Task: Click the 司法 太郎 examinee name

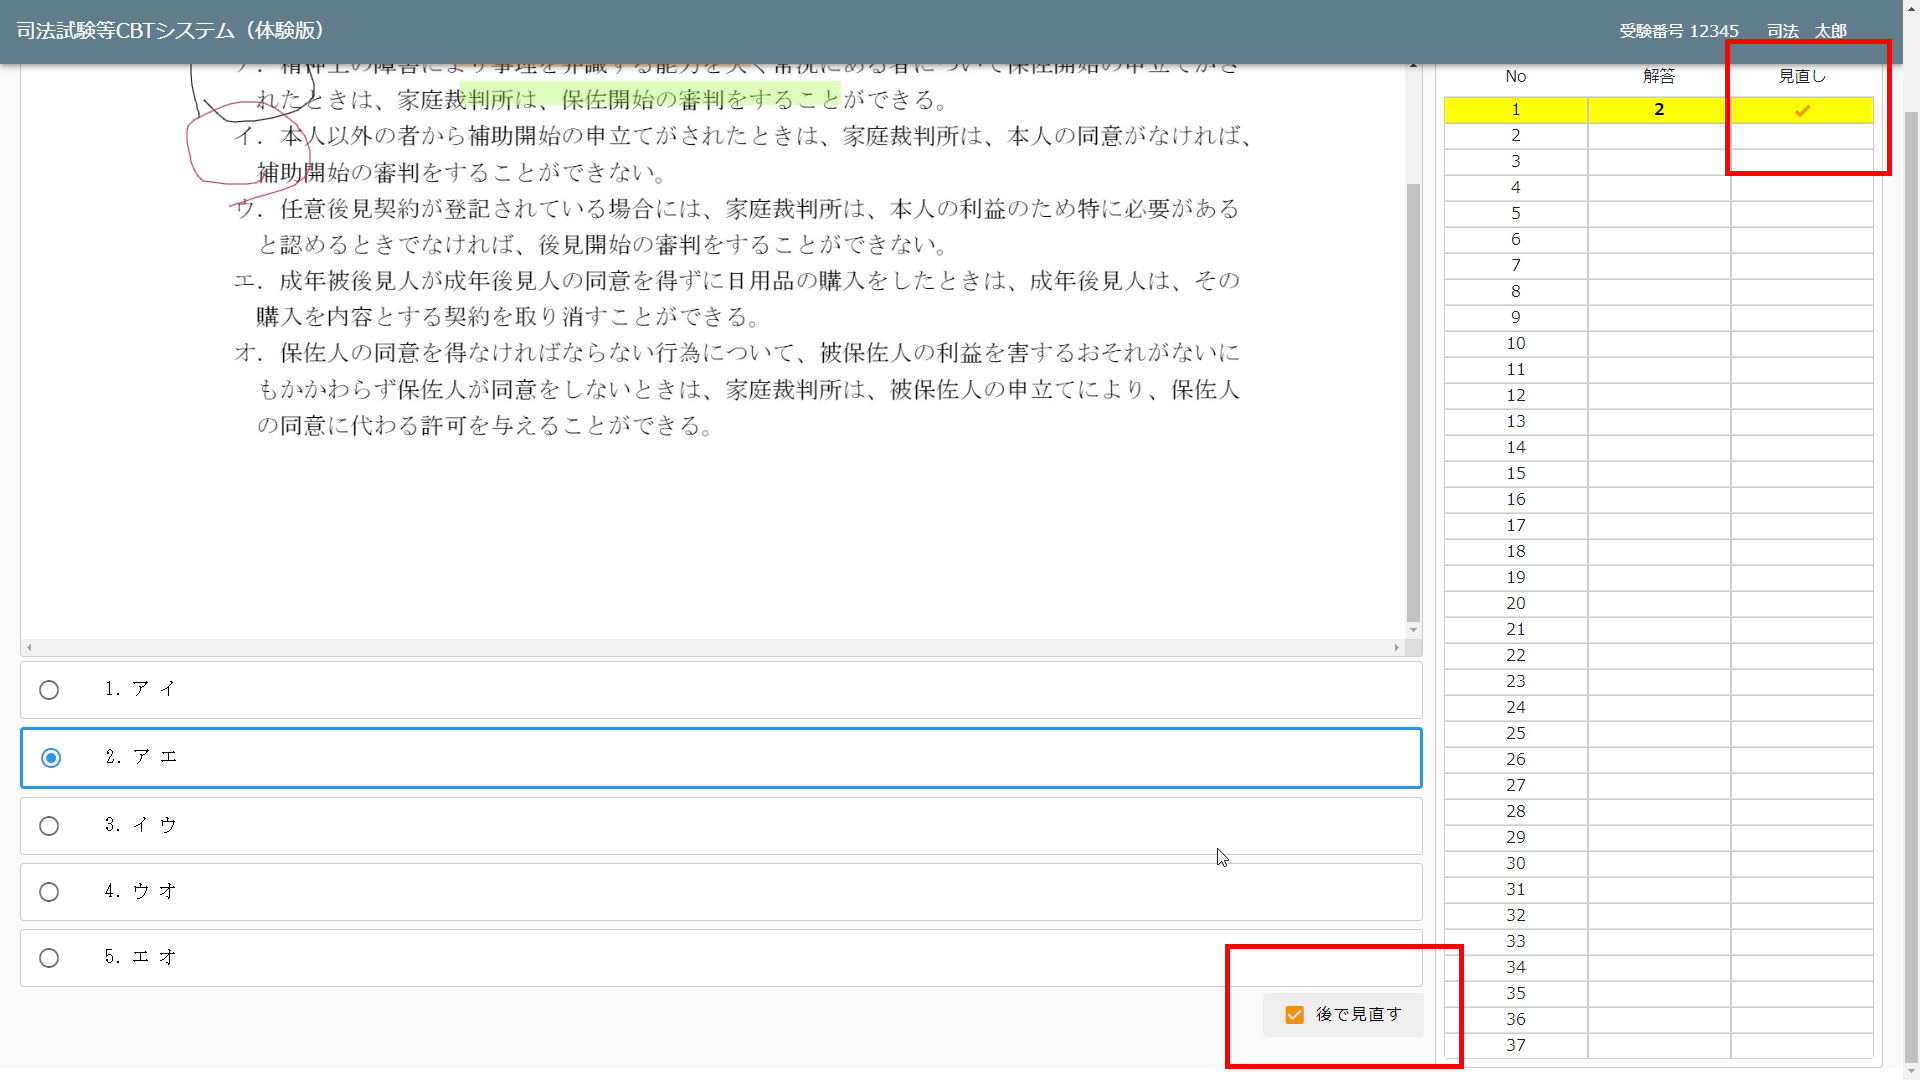Action: click(x=1806, y=31)
